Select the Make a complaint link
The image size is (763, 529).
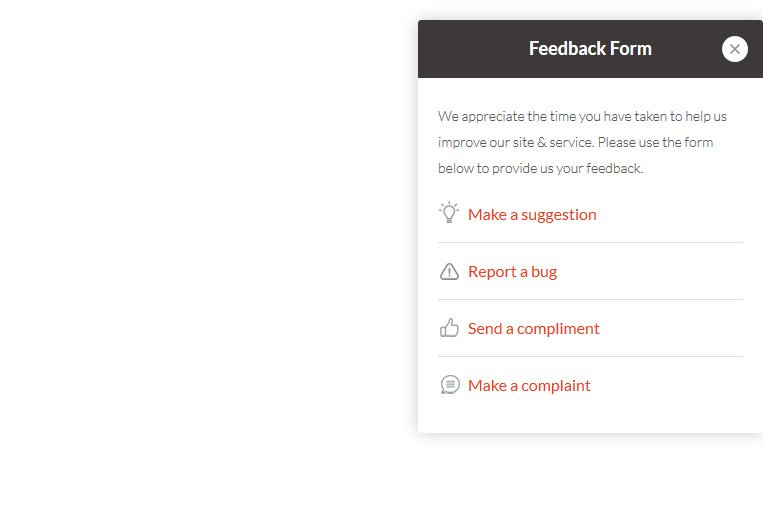coord(529,385)
